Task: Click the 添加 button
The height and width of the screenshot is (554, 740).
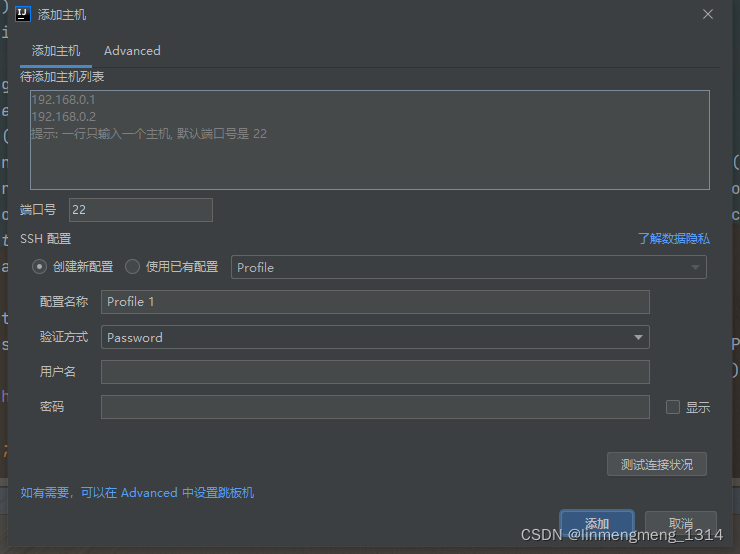Action: 597,523
